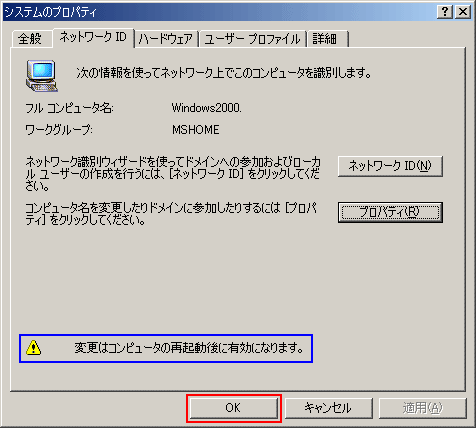The height and width of the screenshot is (428, 476).
Task: Open the ハードウェア tab
Action: [166, 39]
